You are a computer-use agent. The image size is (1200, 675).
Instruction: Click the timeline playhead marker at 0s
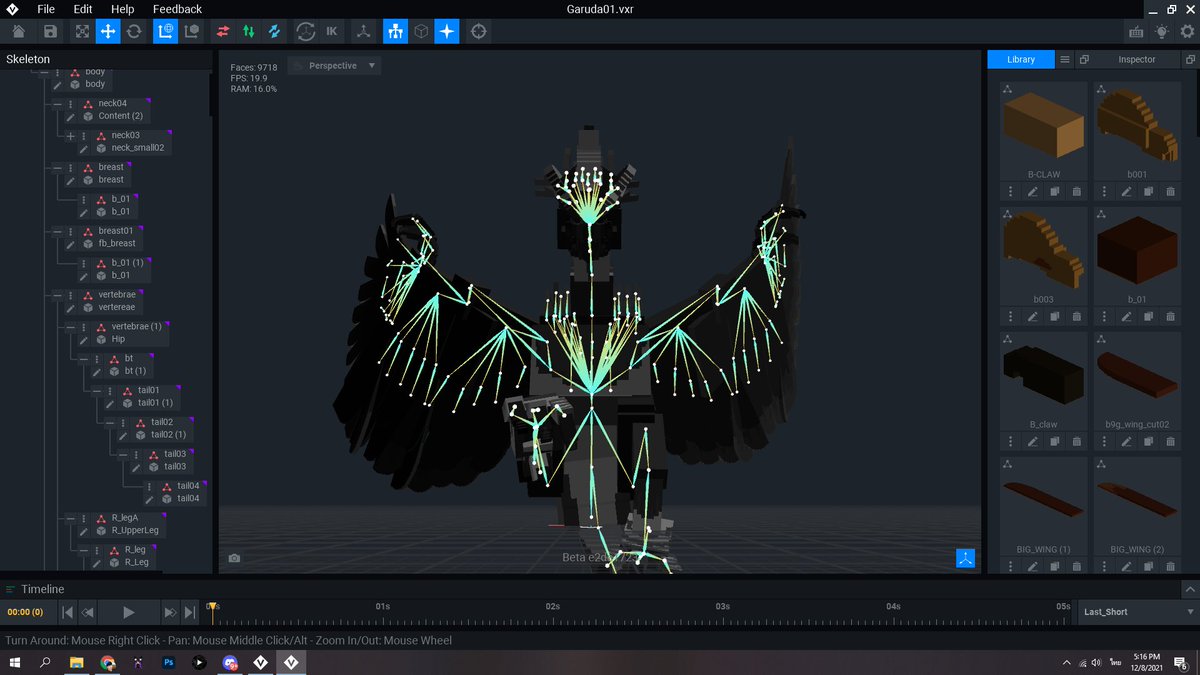(x=212, y=607)
